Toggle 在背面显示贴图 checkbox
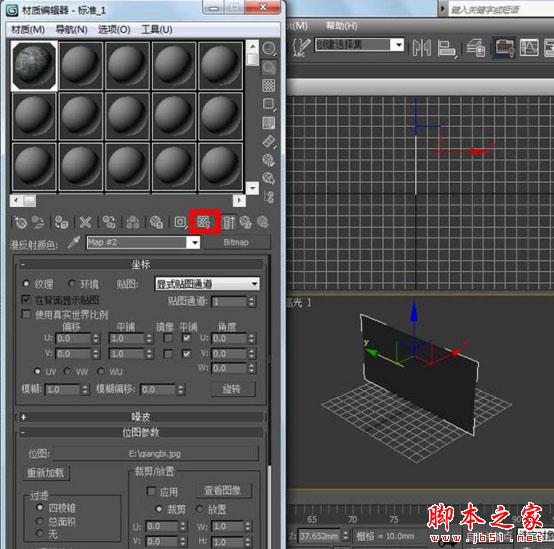554x549 pixels. pos(25,300)
